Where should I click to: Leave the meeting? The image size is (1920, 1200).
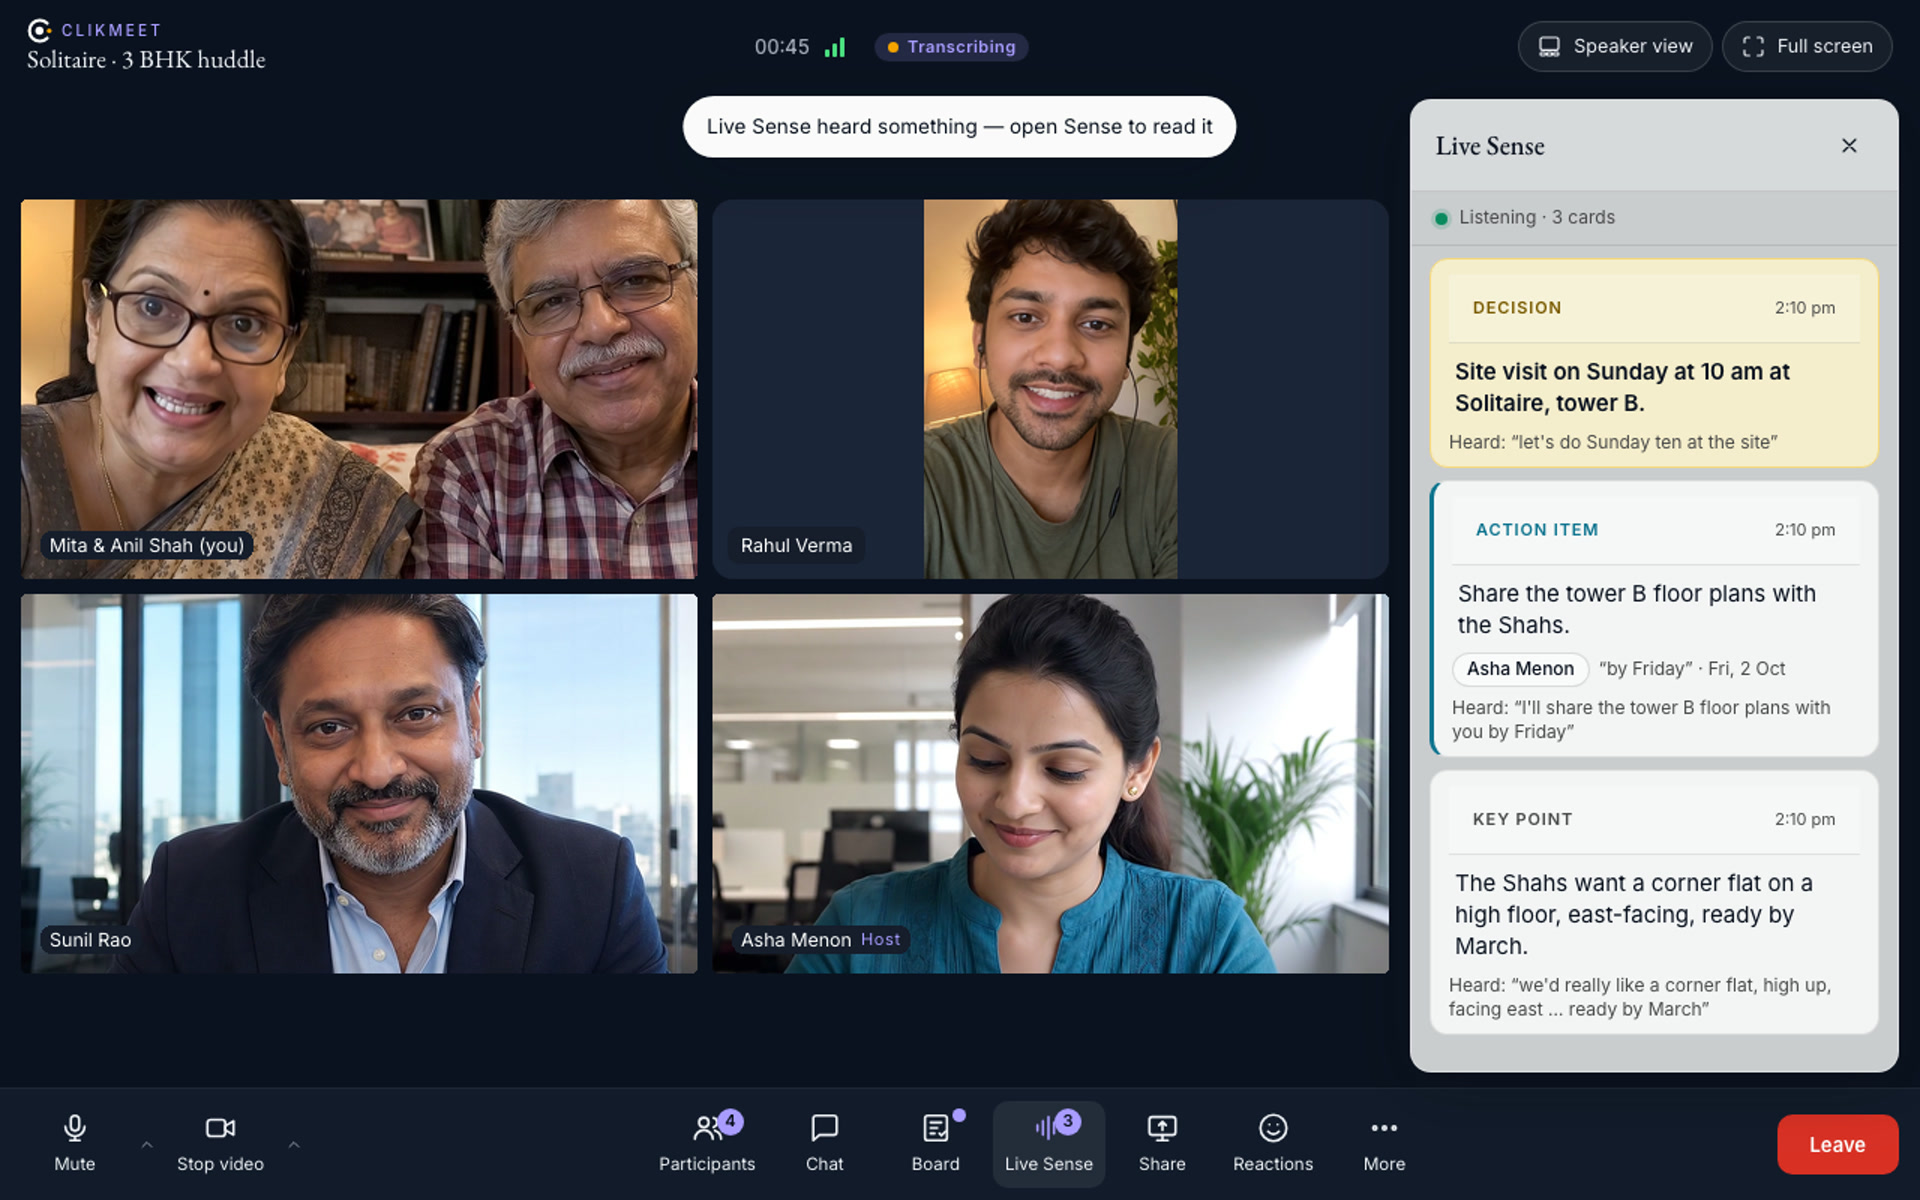(x=1837, y=1144)
